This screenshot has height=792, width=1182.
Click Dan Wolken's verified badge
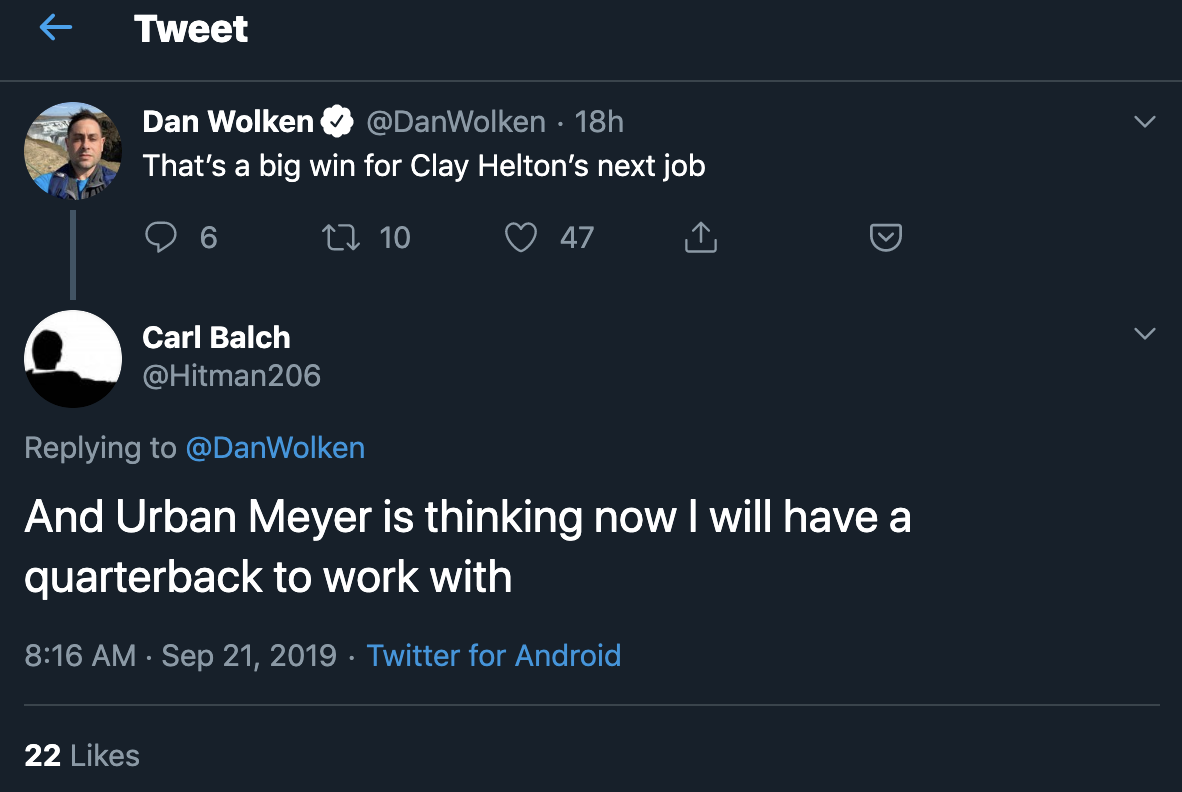(x=337, y=121)
